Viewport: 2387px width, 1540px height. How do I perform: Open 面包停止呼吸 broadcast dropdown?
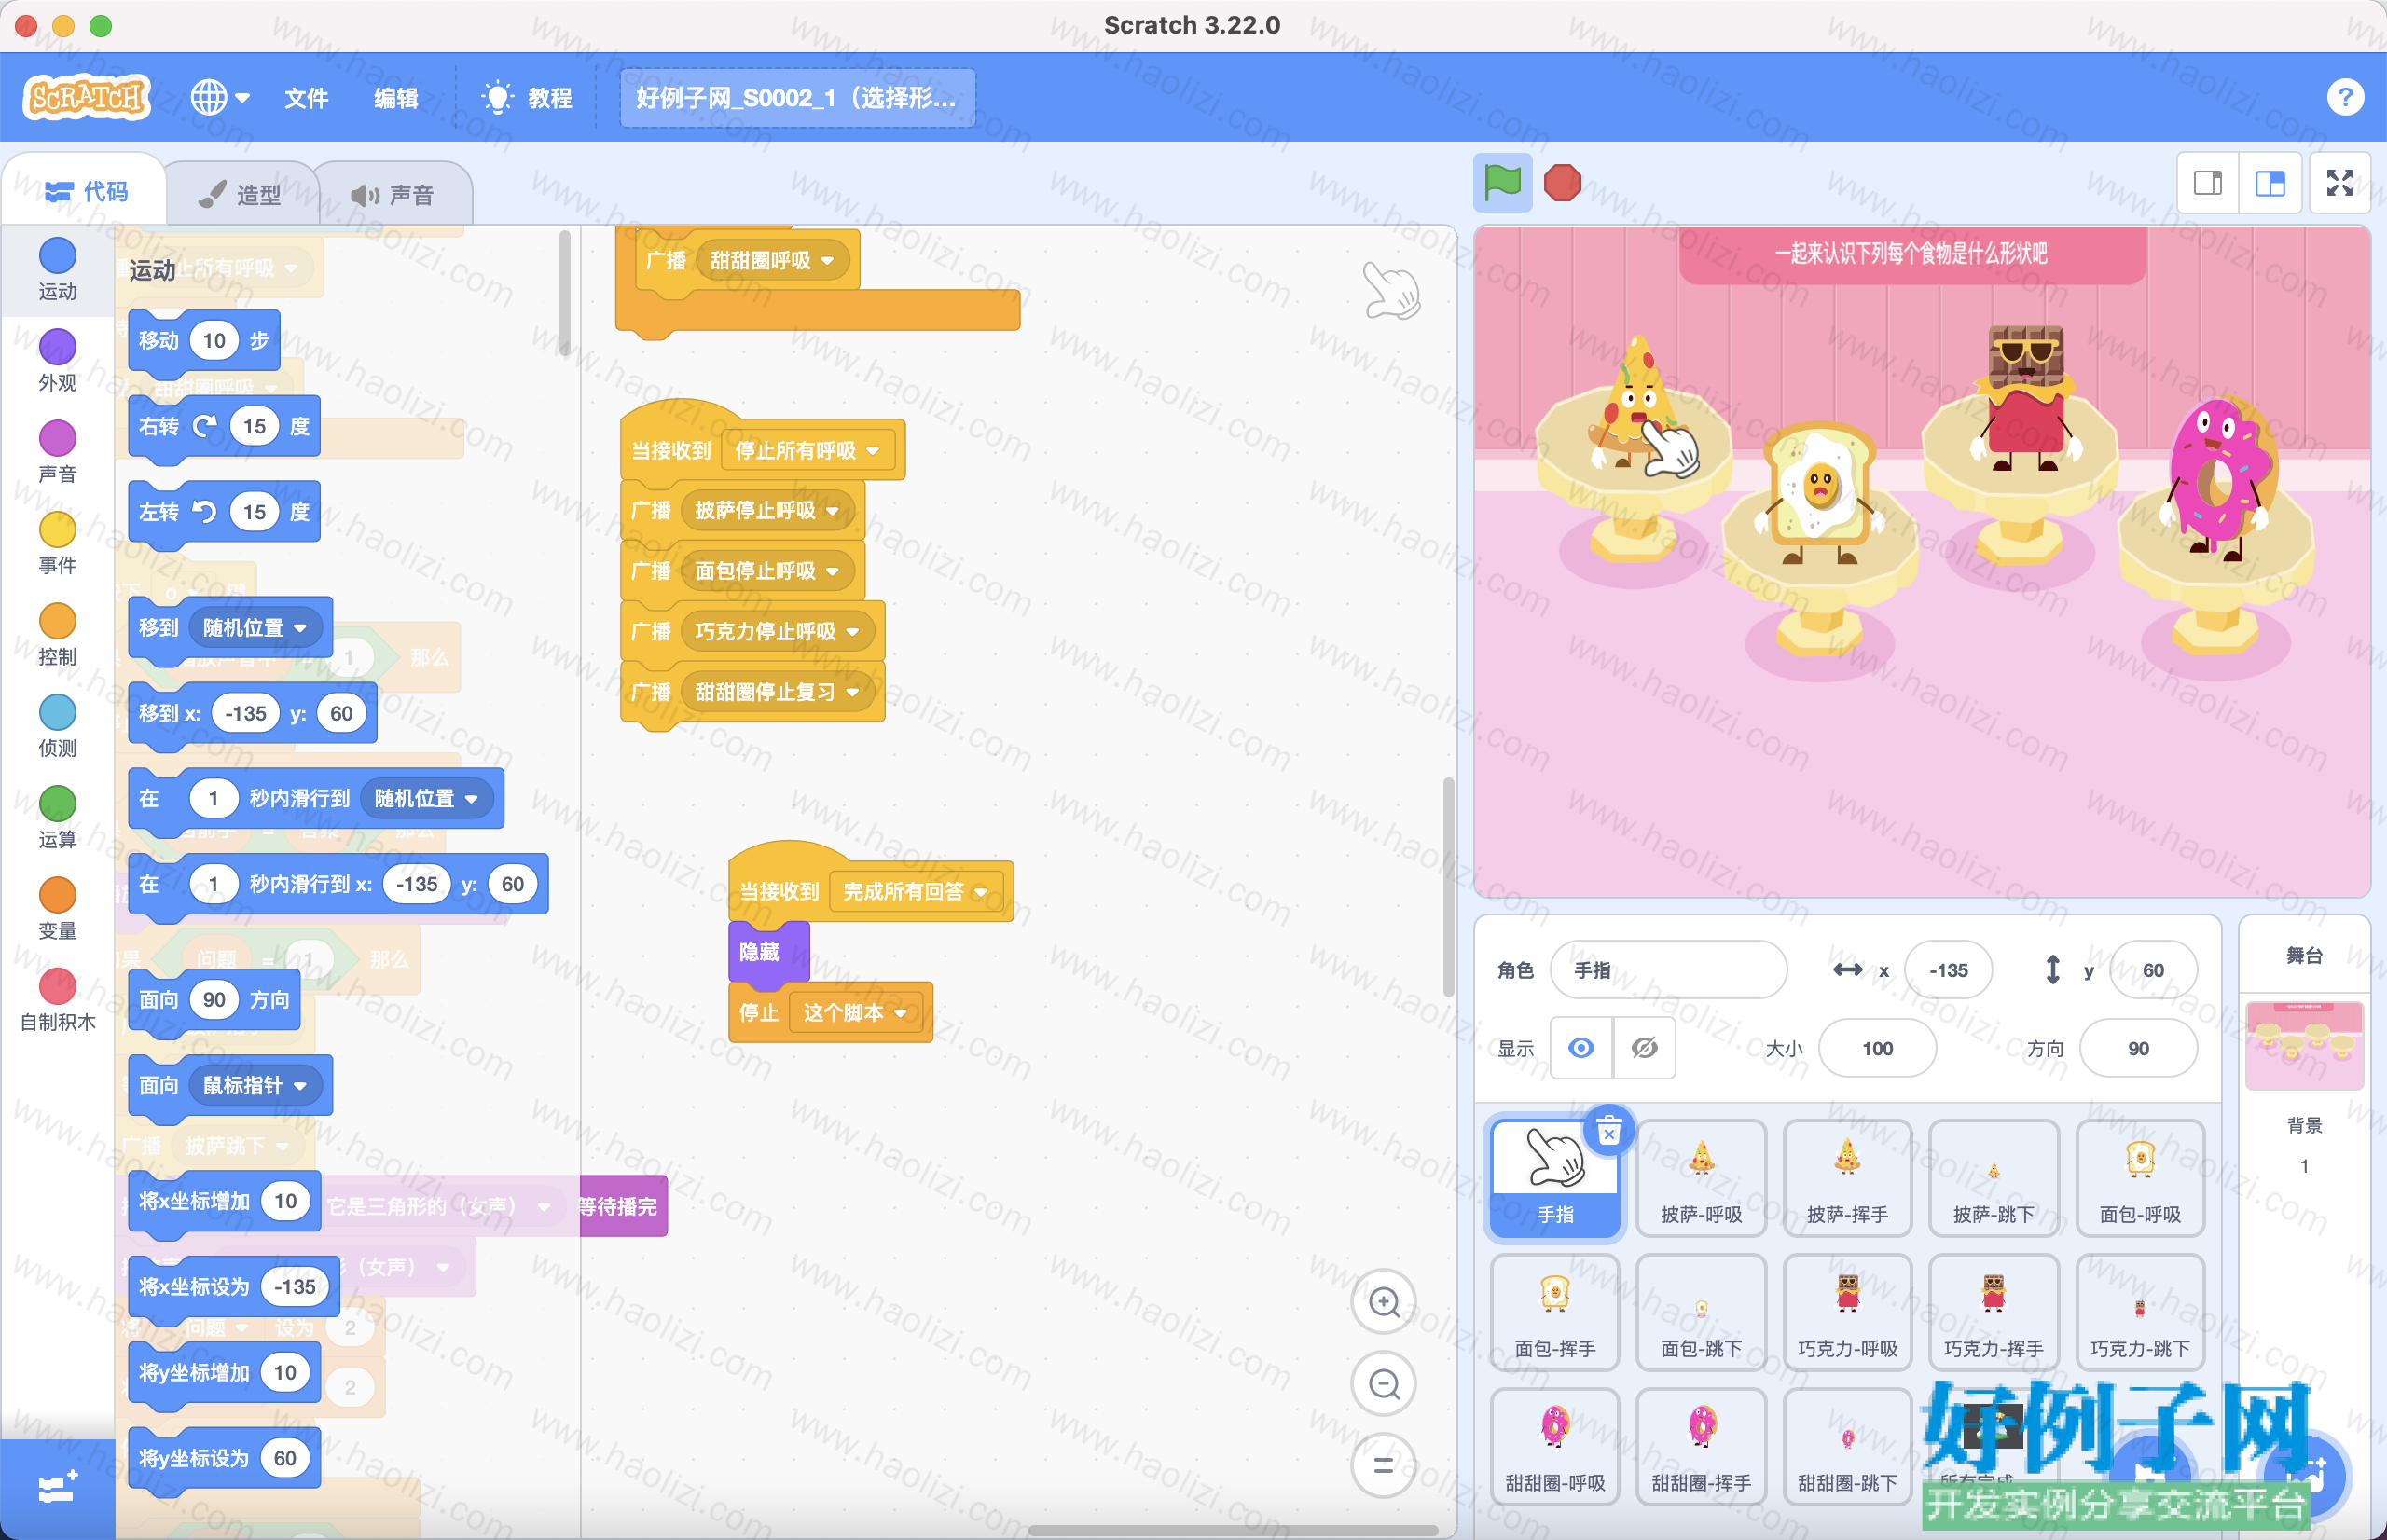(x=766, y=571)
